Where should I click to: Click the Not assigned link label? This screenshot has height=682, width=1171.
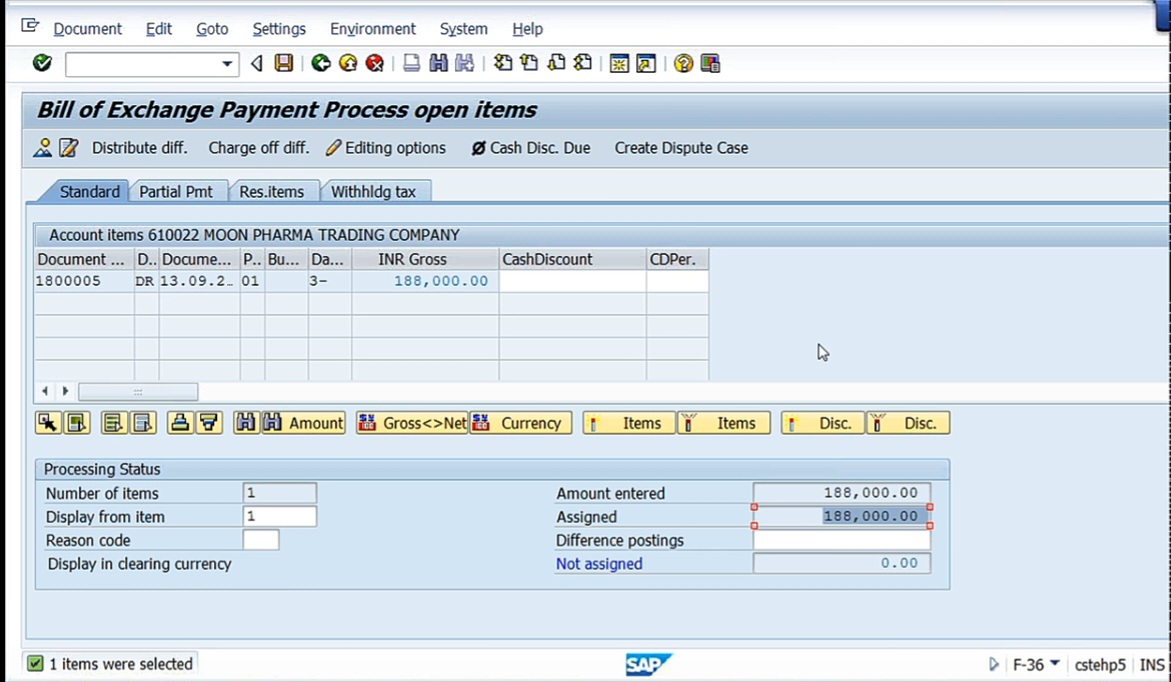click(x=599, y=564)
